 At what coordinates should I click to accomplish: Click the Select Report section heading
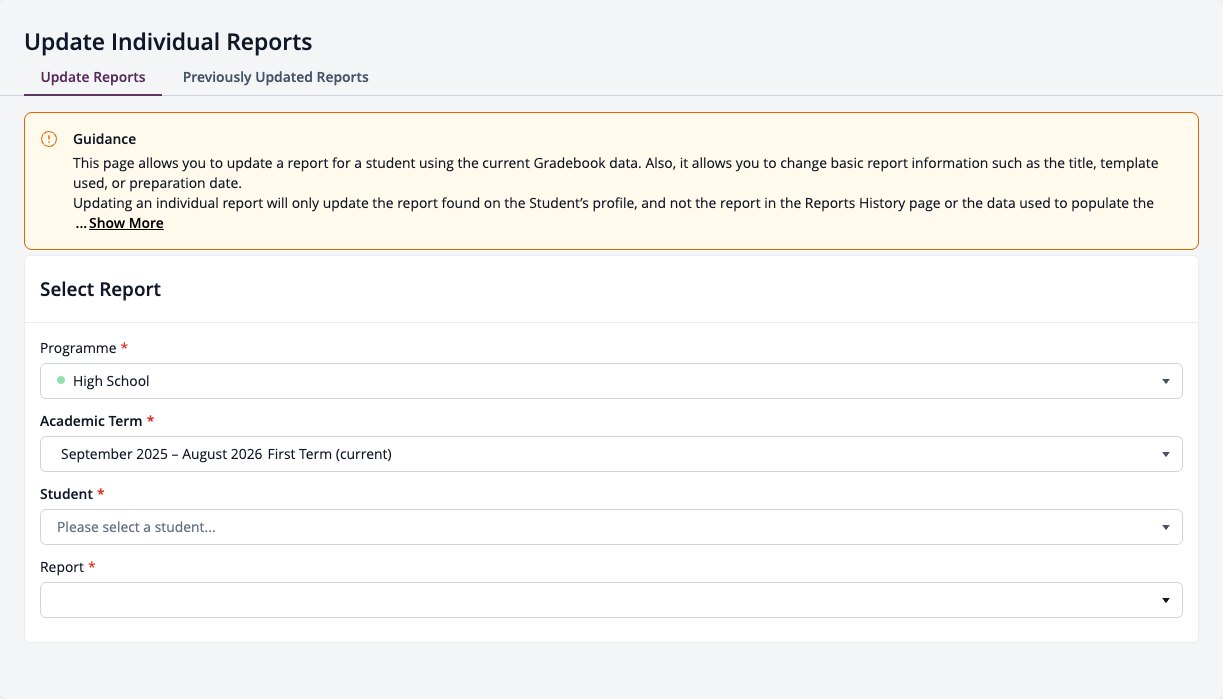click(x=100, y=290)
